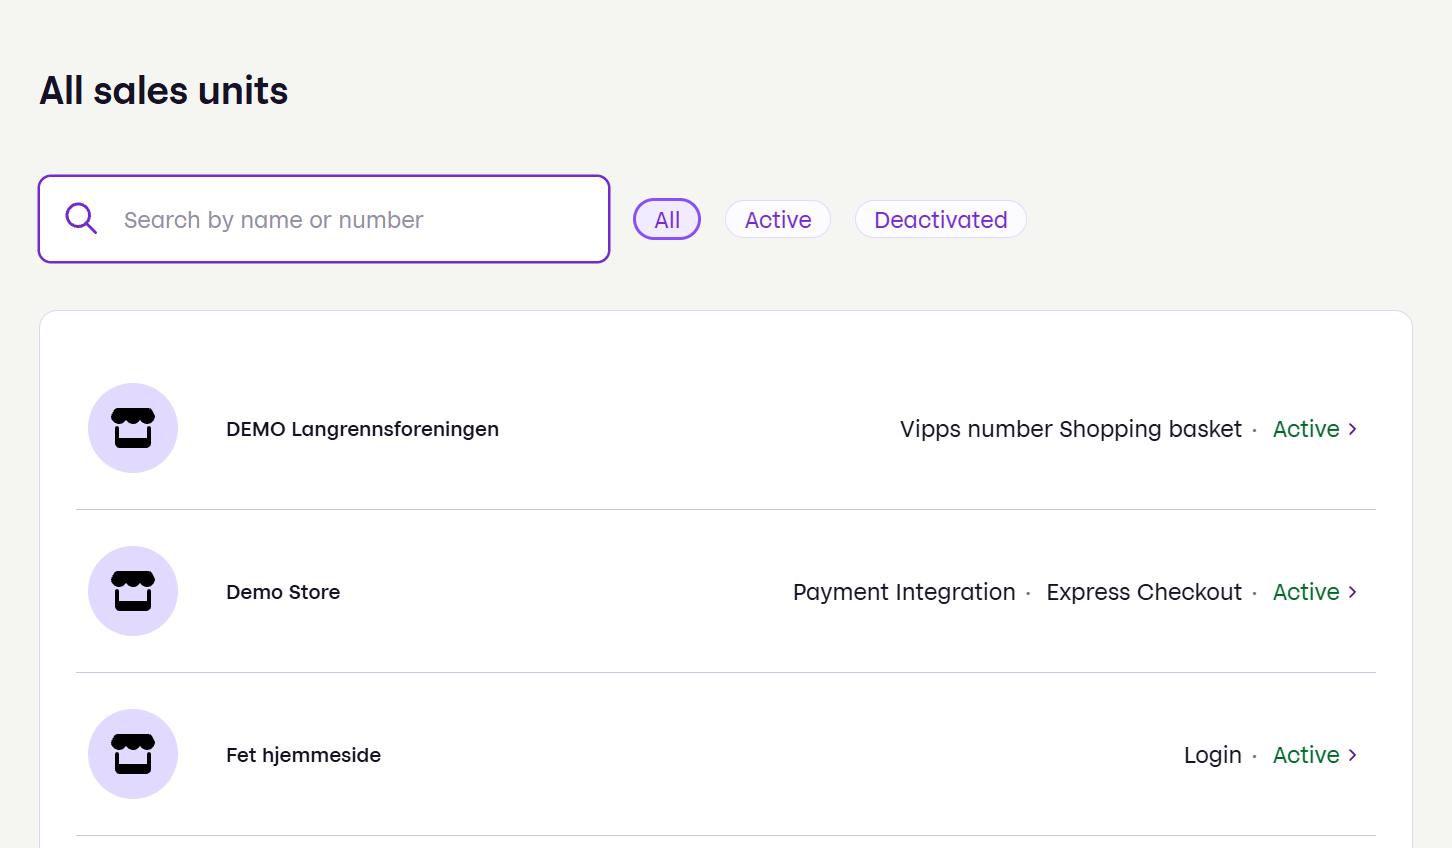The image size is (1452, 848).
Task: Expand the Demo Store row chevron
Action: click(x=1352, y=591)
